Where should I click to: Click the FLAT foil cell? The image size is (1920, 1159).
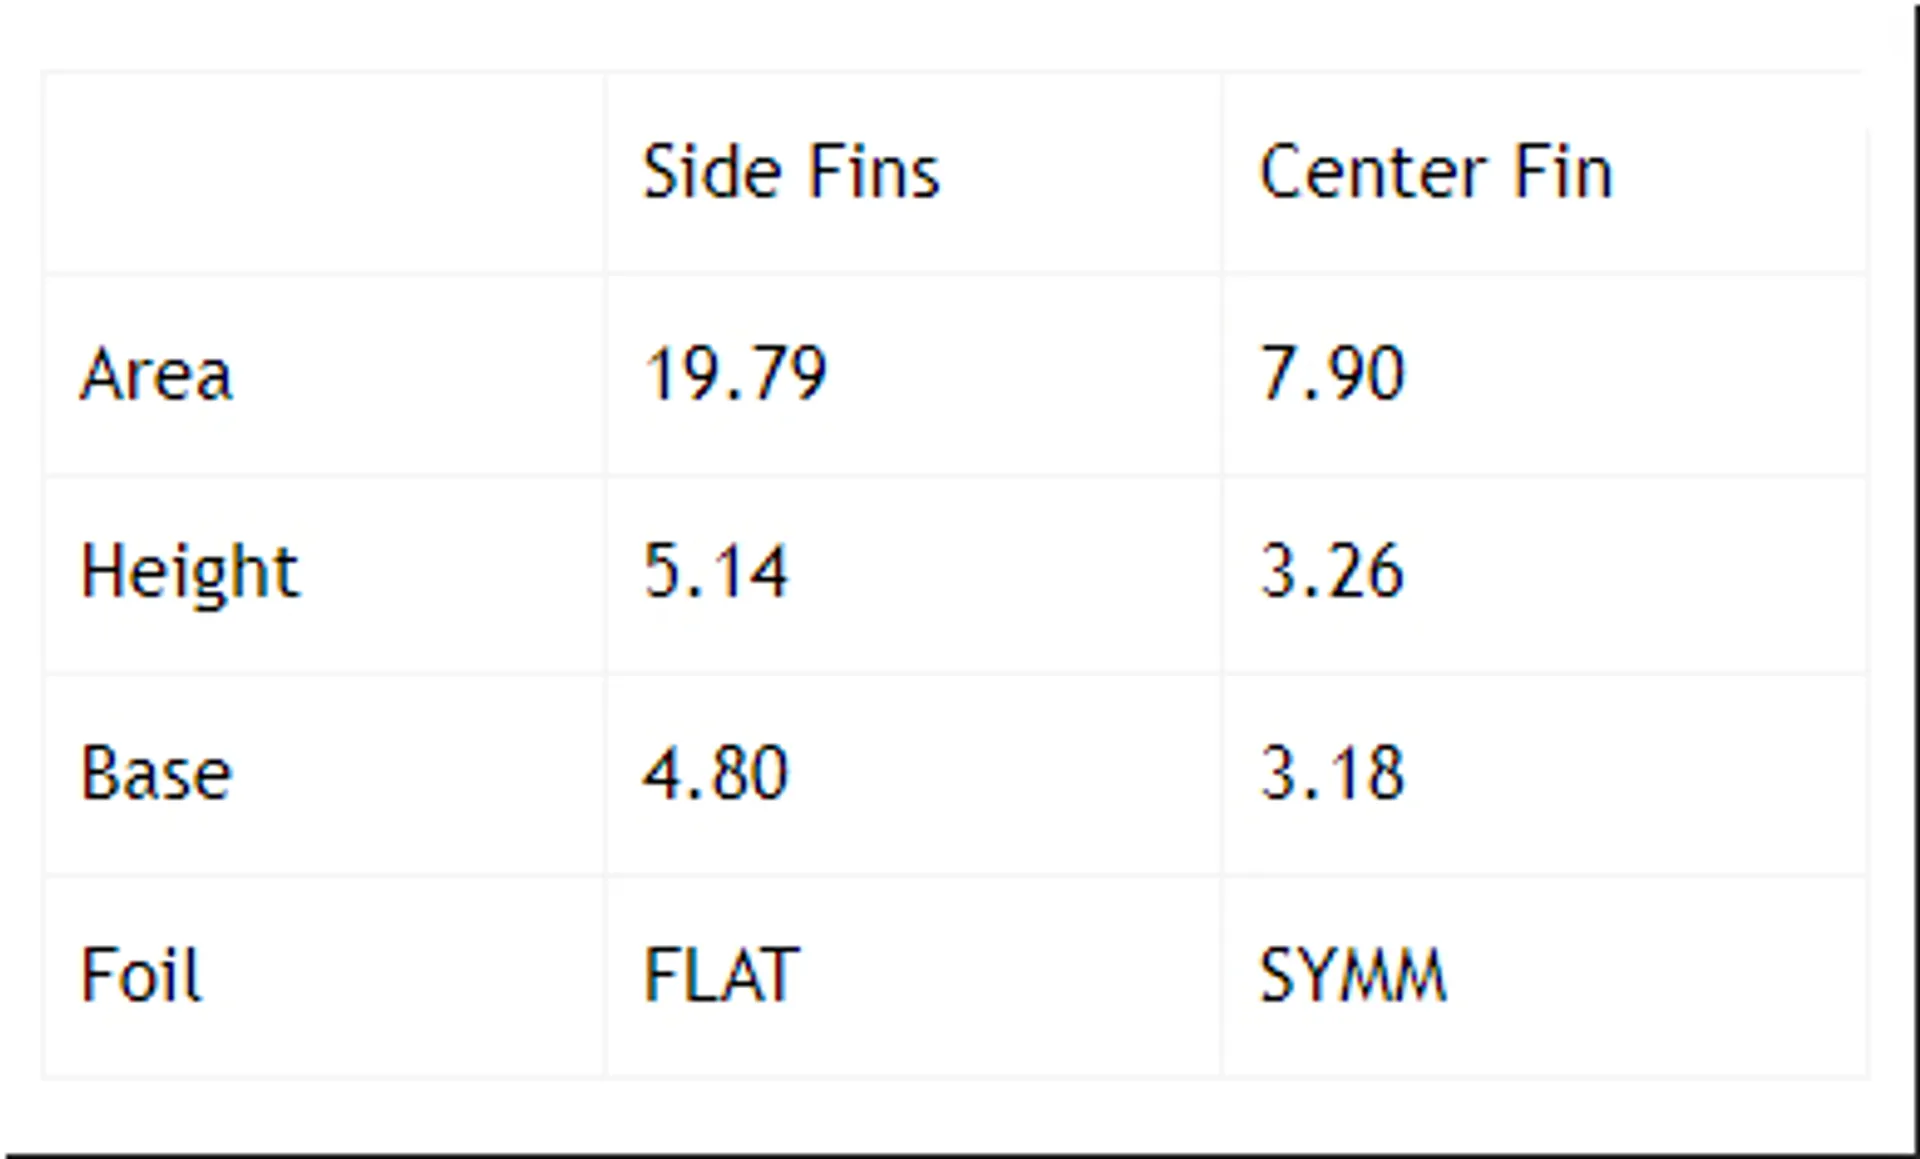[720, 975]
